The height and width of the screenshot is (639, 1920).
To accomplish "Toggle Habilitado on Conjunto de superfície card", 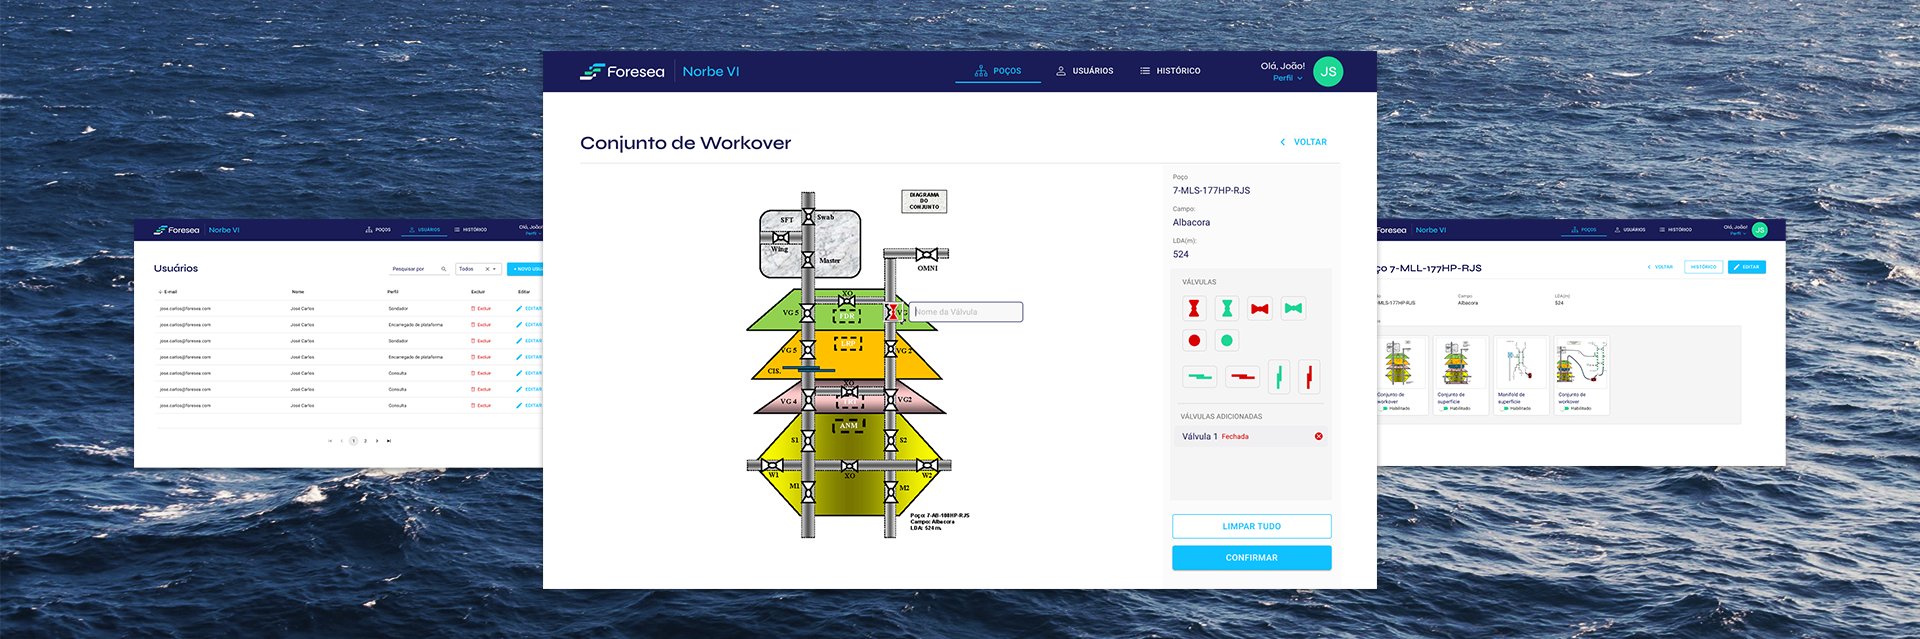I will click(1445, 408).
